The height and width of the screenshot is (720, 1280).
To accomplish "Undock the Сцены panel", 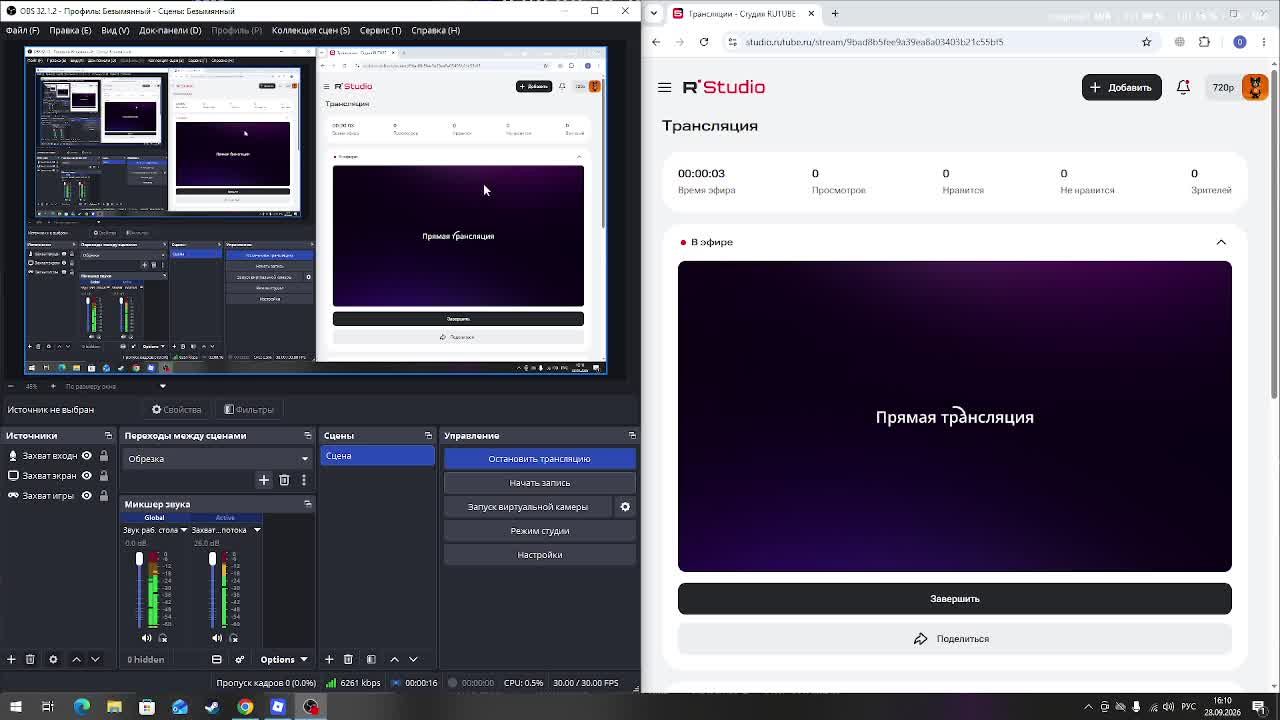I will click(x=428, y=436).
